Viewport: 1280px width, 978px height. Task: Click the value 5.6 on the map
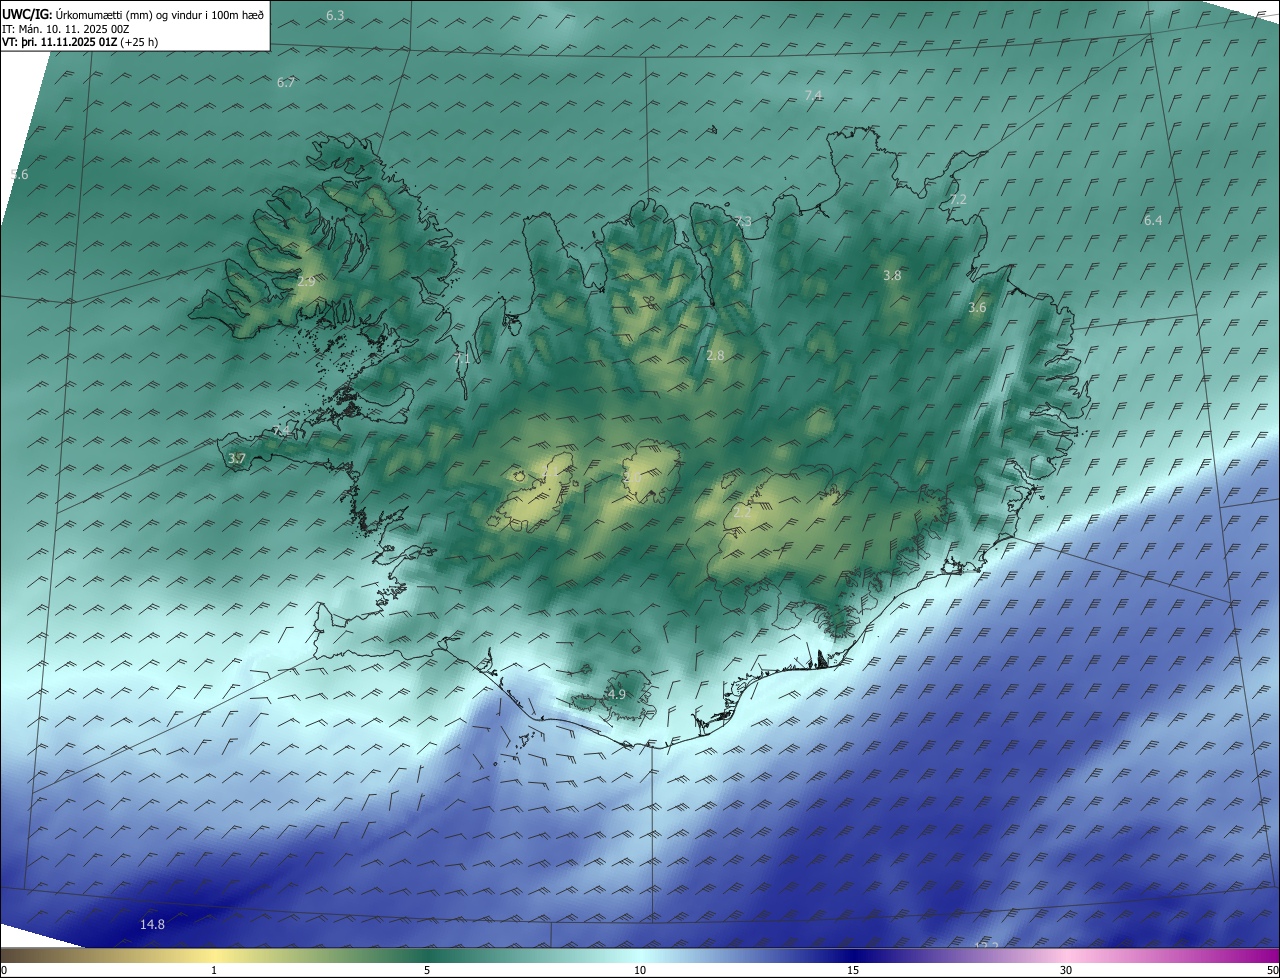[19, 174]
